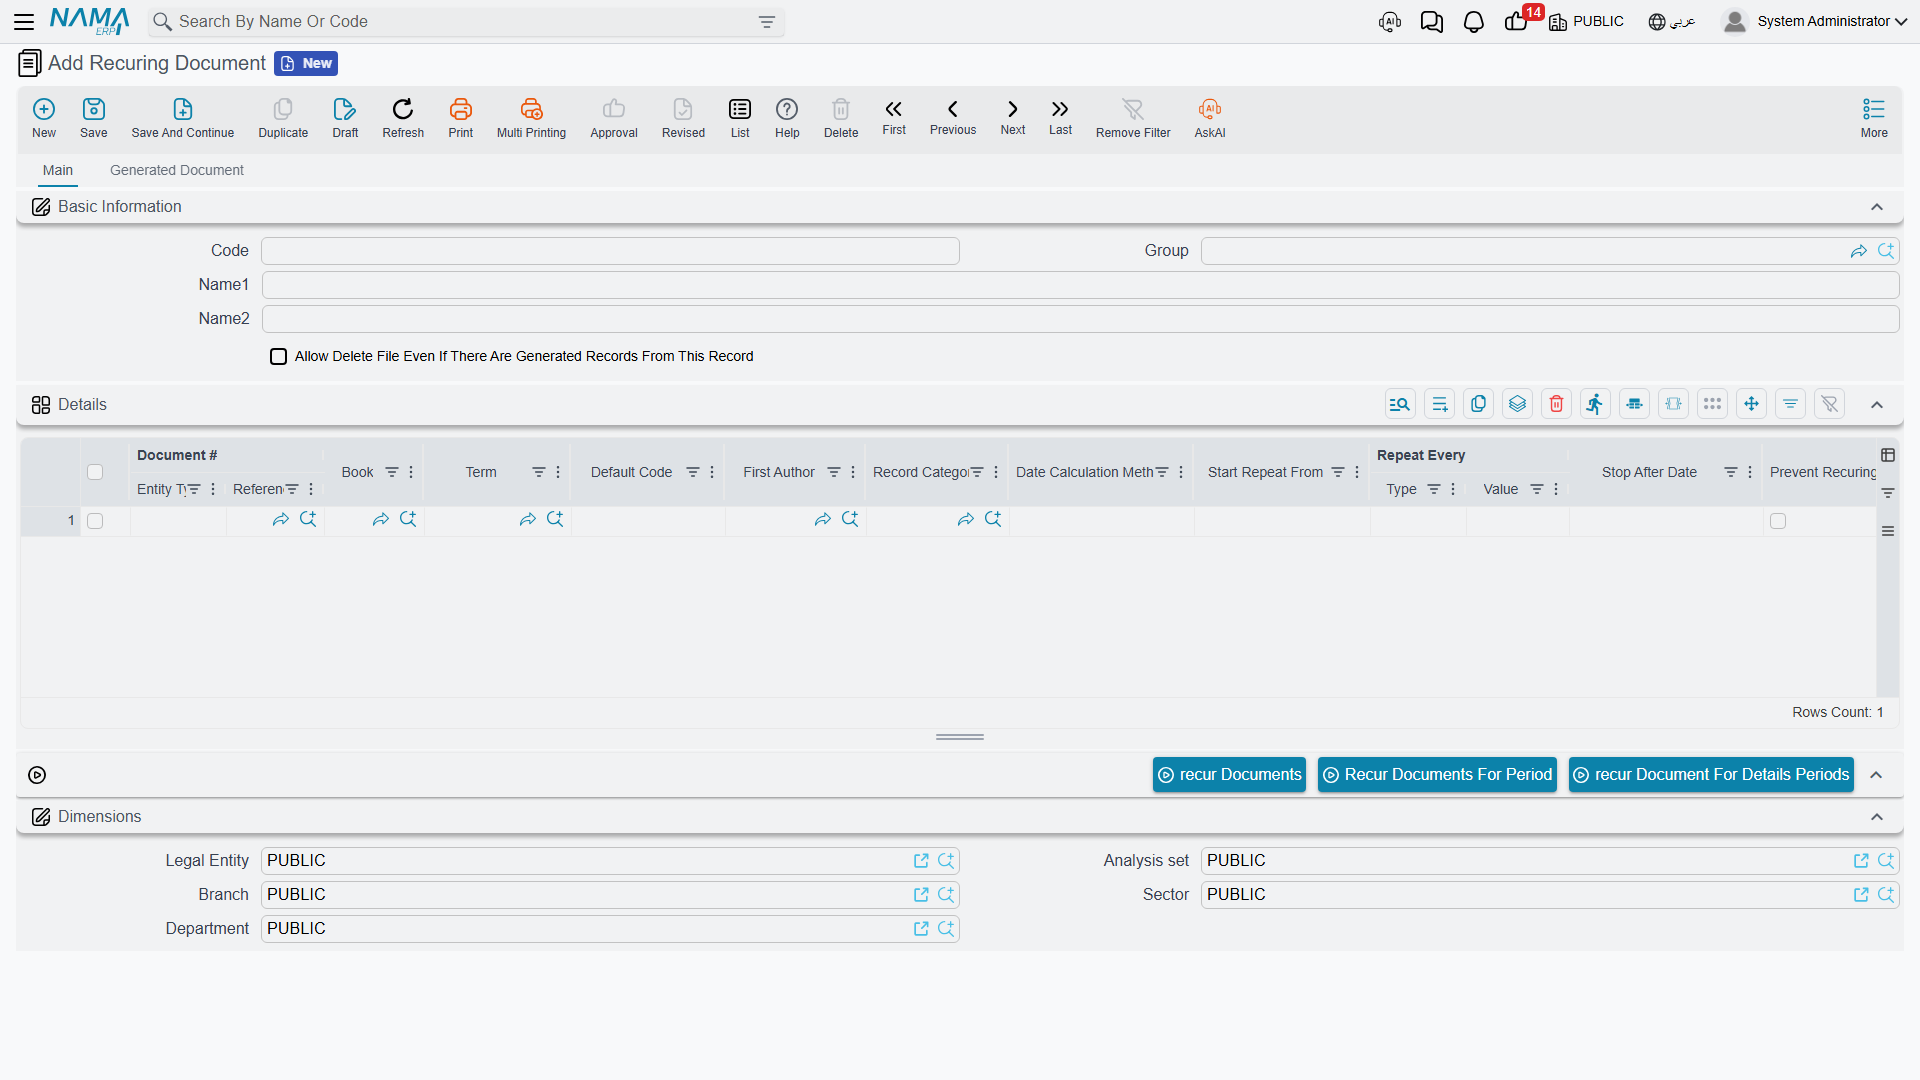Click recur Documents button
1920x1080 pixels.
(x=1229, y=775)
